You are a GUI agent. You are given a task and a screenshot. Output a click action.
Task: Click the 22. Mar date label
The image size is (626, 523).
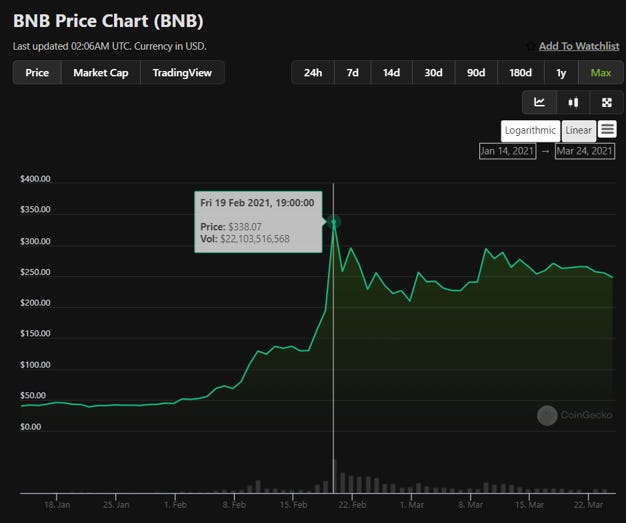click(x=588, y=505)
